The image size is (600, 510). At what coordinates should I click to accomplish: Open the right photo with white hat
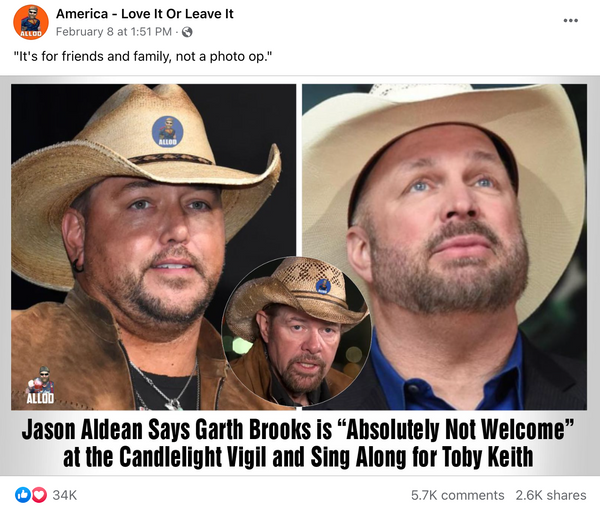444,247
